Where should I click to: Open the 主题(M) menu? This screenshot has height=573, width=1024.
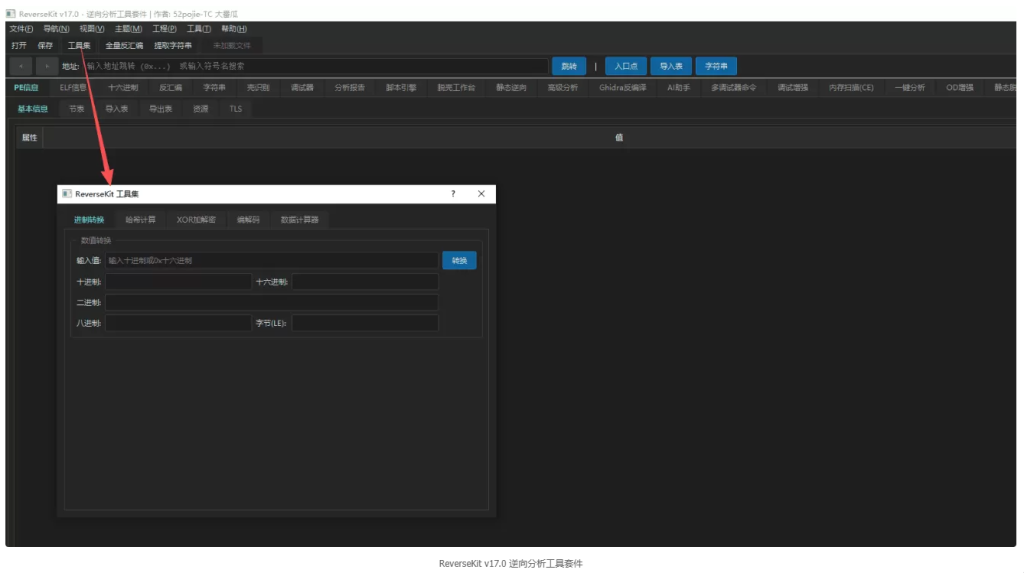click(128, 29)
